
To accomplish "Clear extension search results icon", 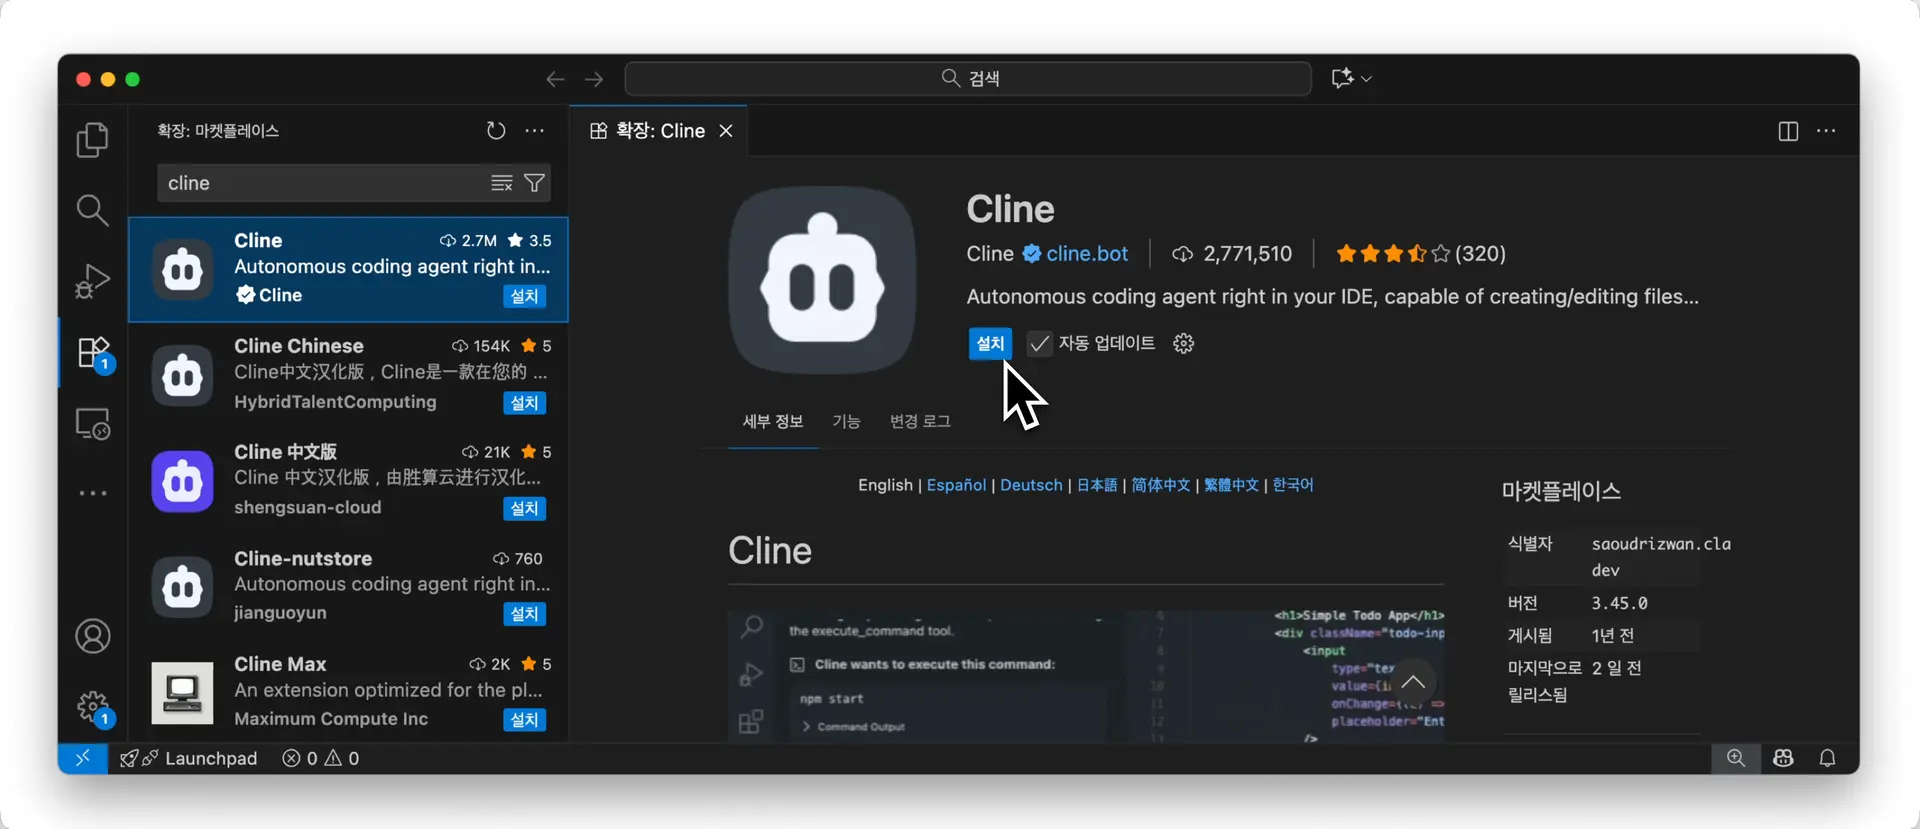I will pyautogui.click(x=502, y=183).
